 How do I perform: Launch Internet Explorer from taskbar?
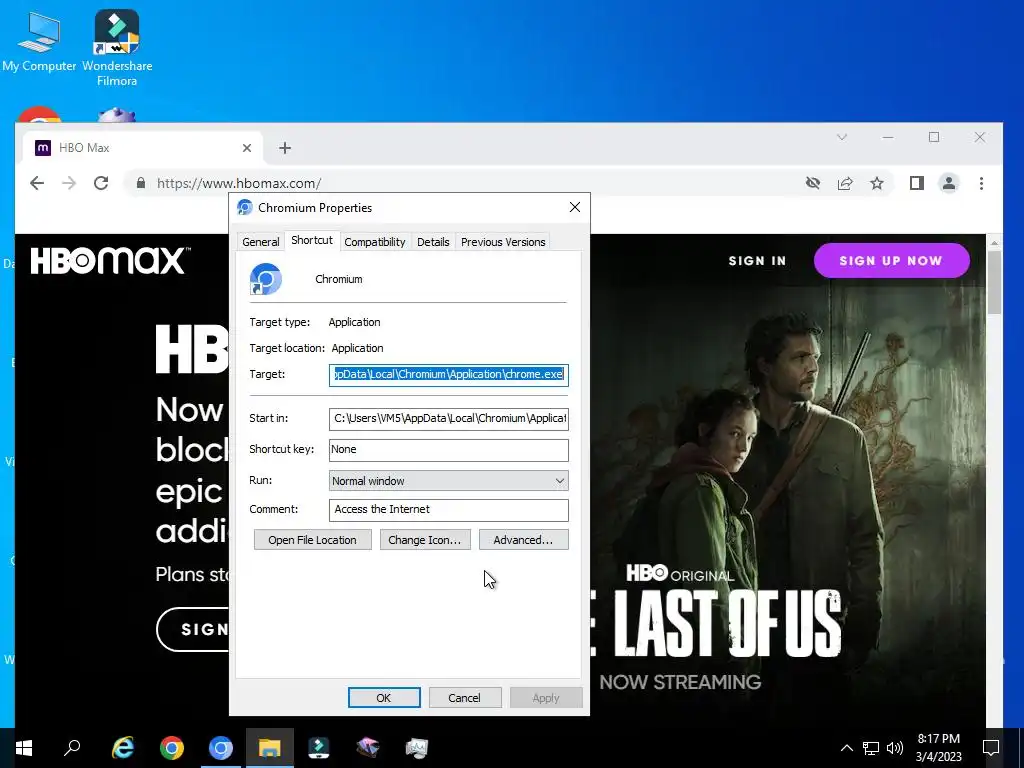[x=123, y=748]
